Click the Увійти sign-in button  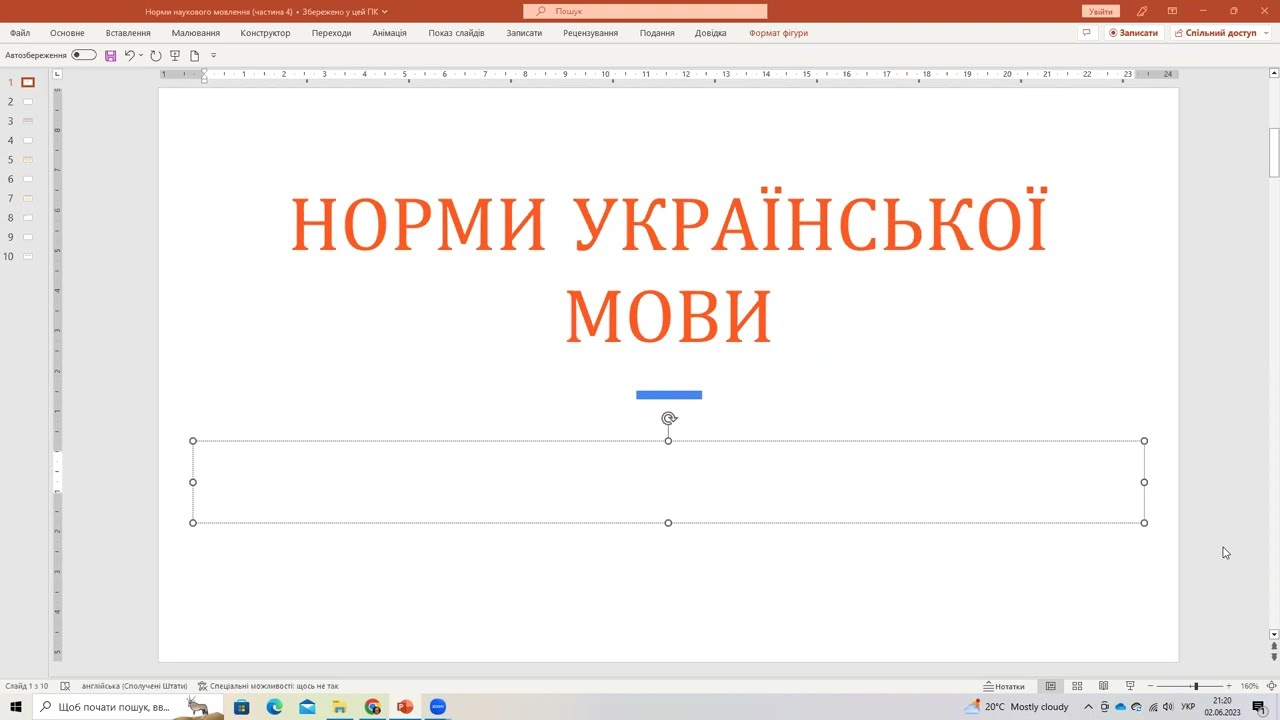pos(1101,12)
